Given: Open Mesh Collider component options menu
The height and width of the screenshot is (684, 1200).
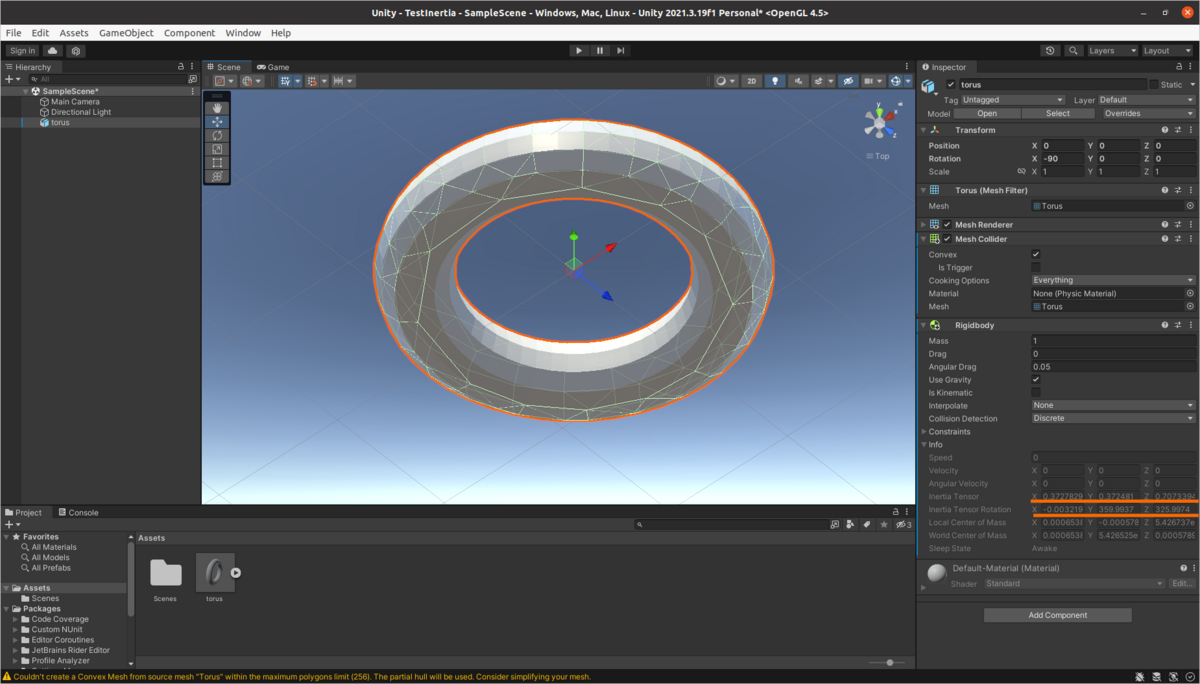Looking at the screenshot, I should pos(1191,239).
